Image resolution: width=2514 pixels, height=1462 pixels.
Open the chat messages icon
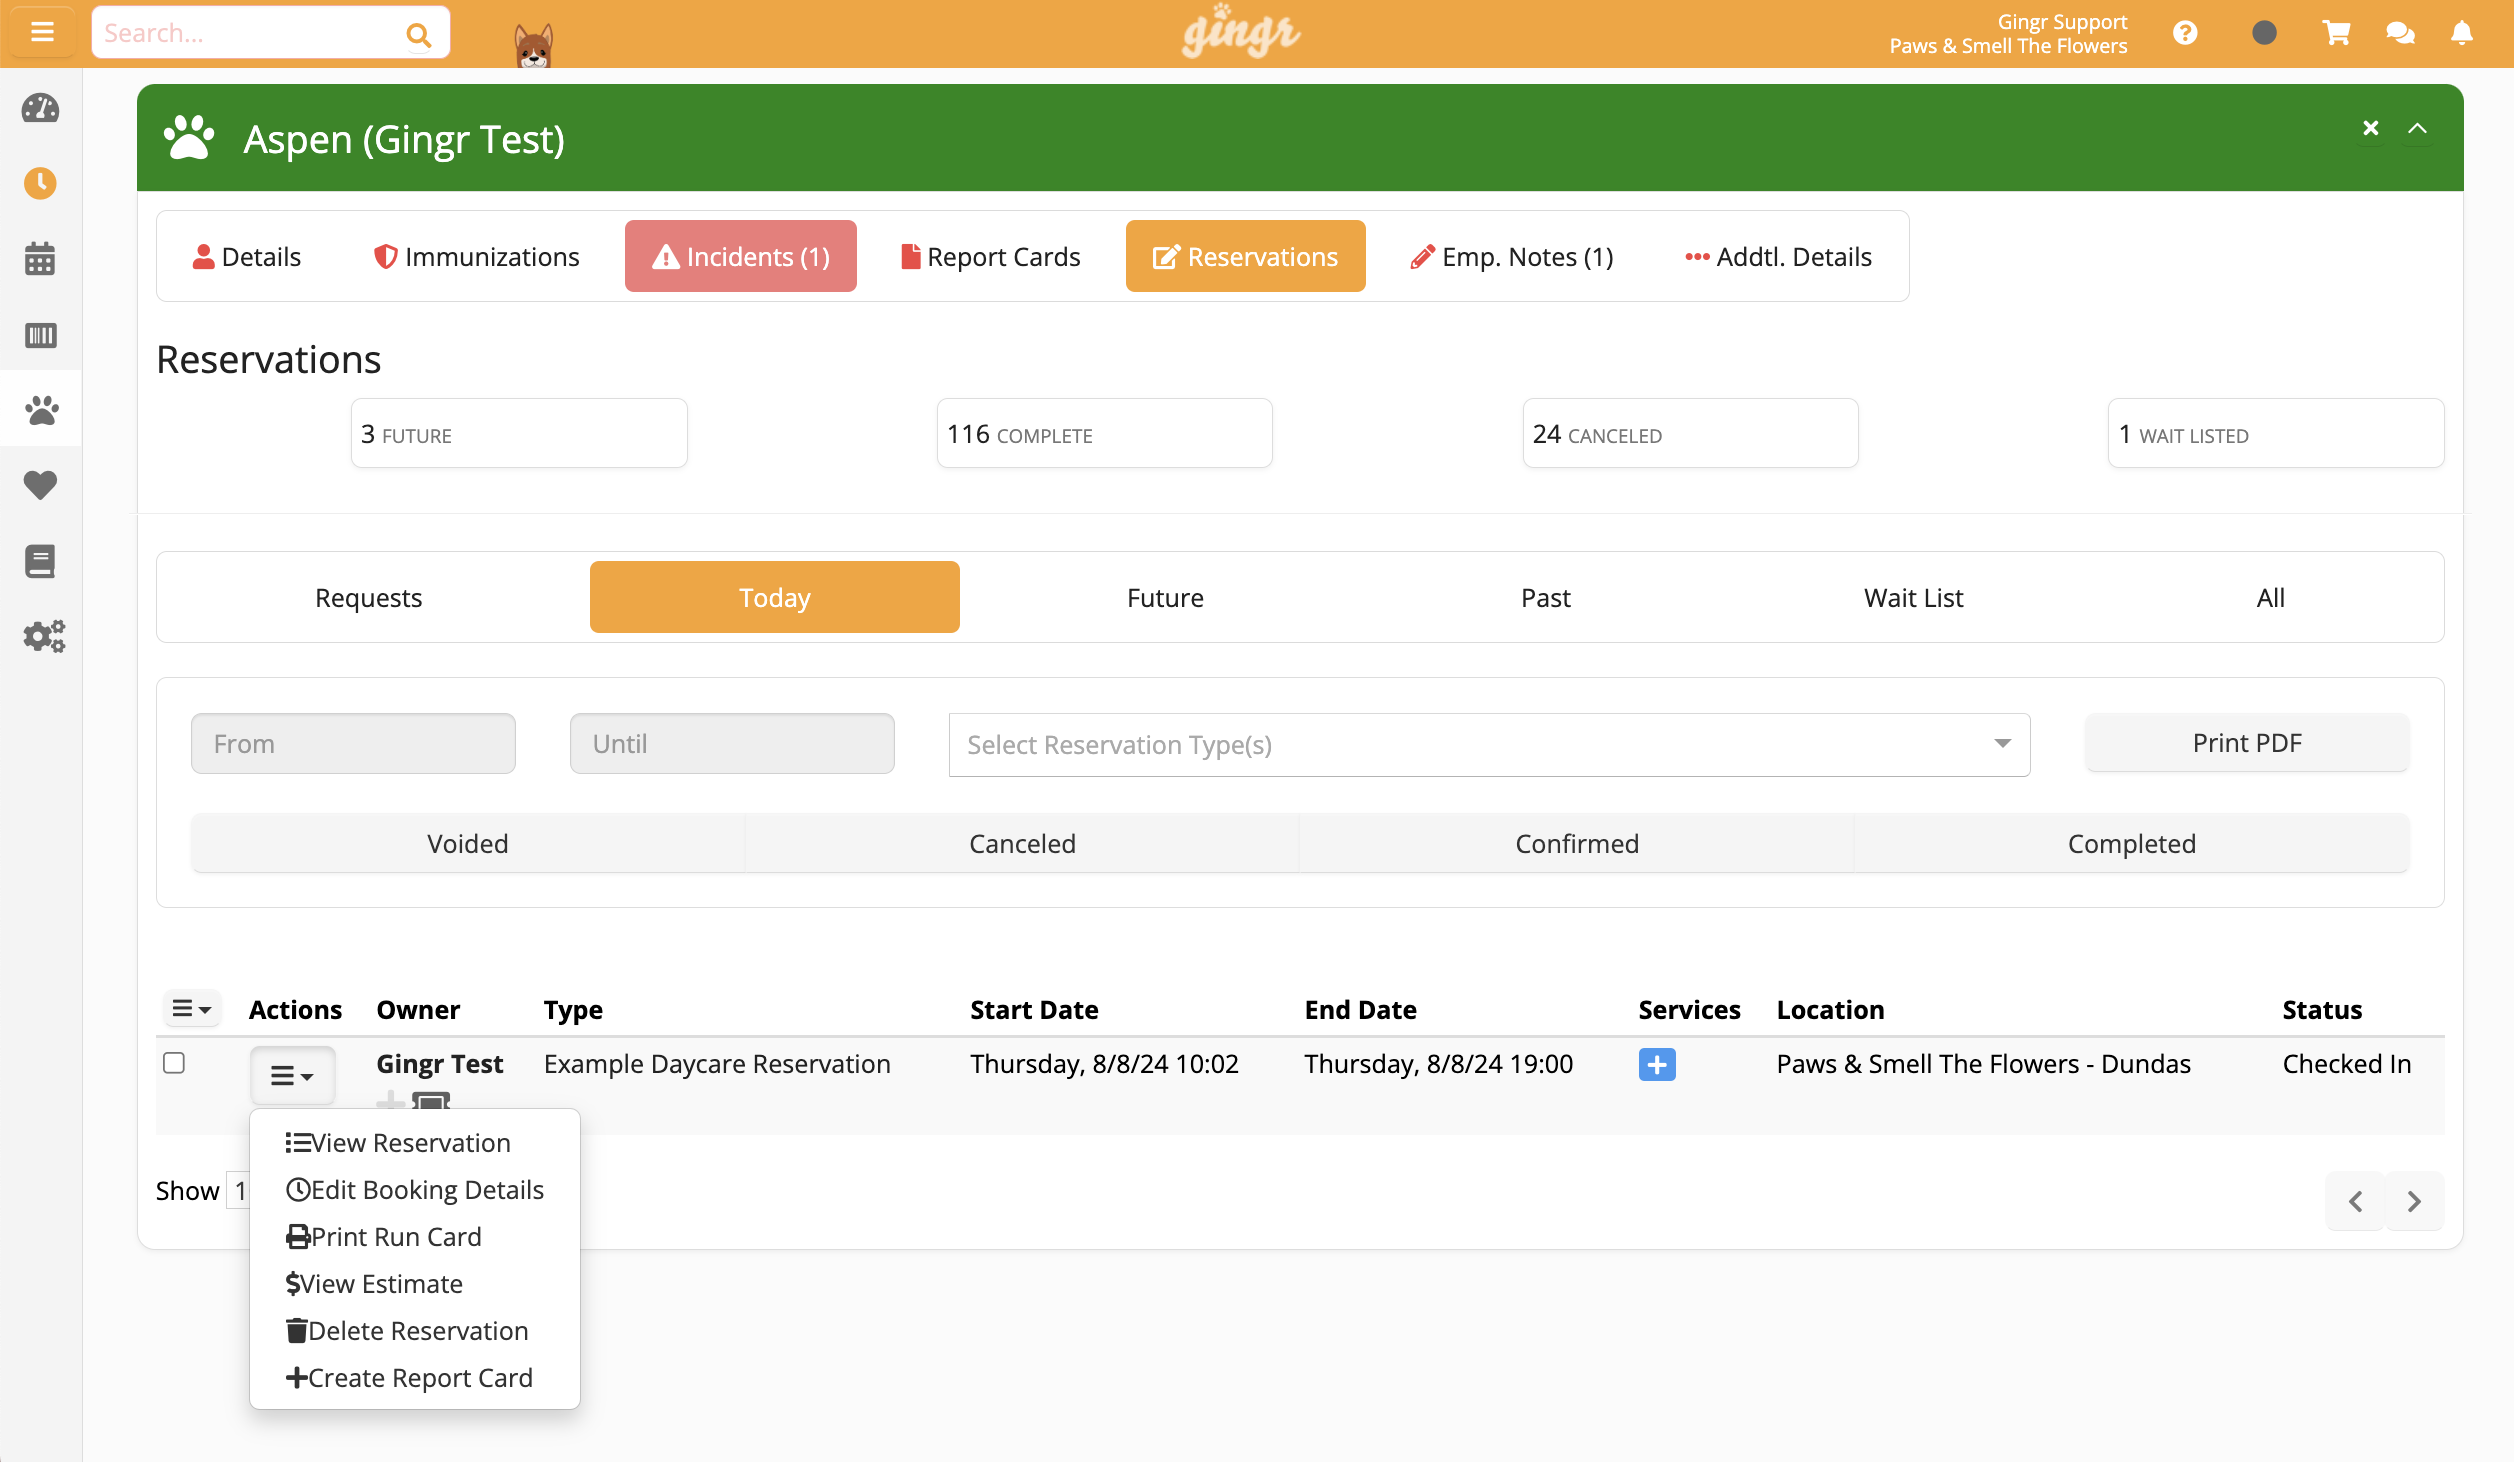(2400, 33)
